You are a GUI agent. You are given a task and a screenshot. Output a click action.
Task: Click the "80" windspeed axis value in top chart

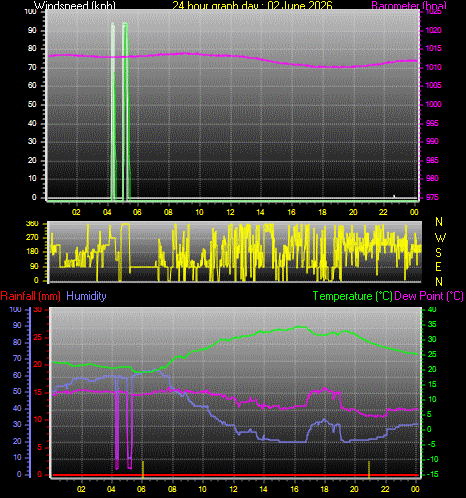pyautogui.click(x=32, y=49)
